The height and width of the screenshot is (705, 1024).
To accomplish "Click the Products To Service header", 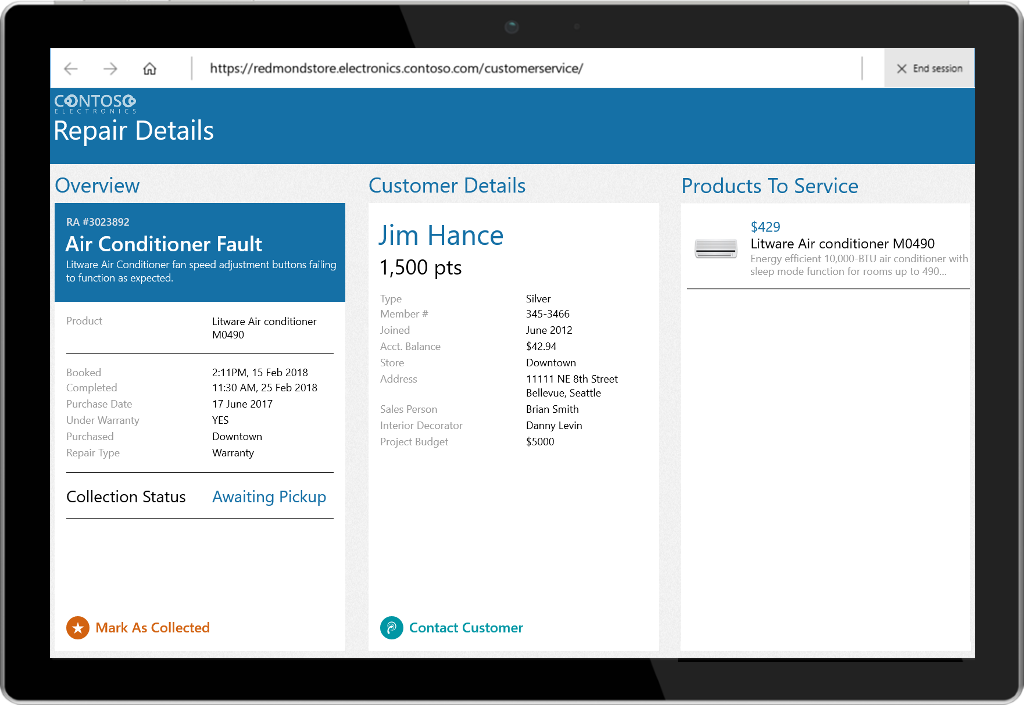I will click(x=770, y=186).
